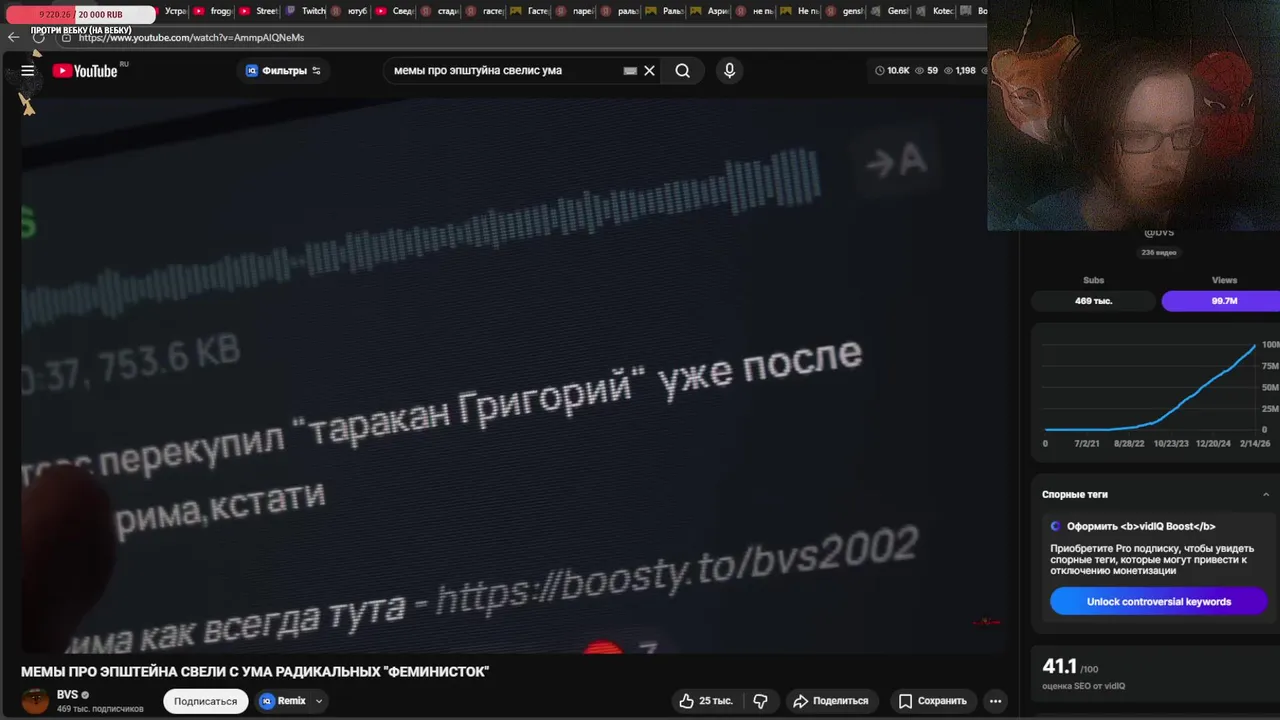The width and height of the screenshot is (1280, 720).
Task: Click the 1,198 views eye stat
Action: (x=960, y=71)
